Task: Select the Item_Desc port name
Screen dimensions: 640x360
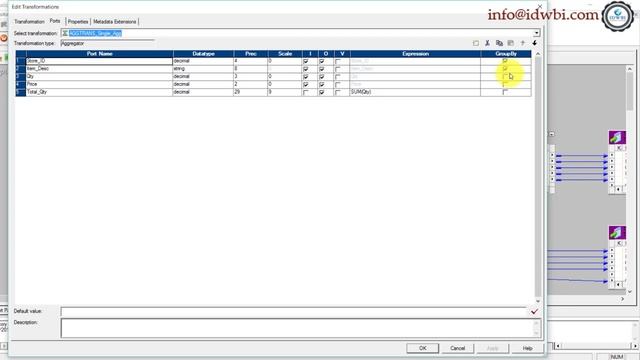Action: coord(38,69)
